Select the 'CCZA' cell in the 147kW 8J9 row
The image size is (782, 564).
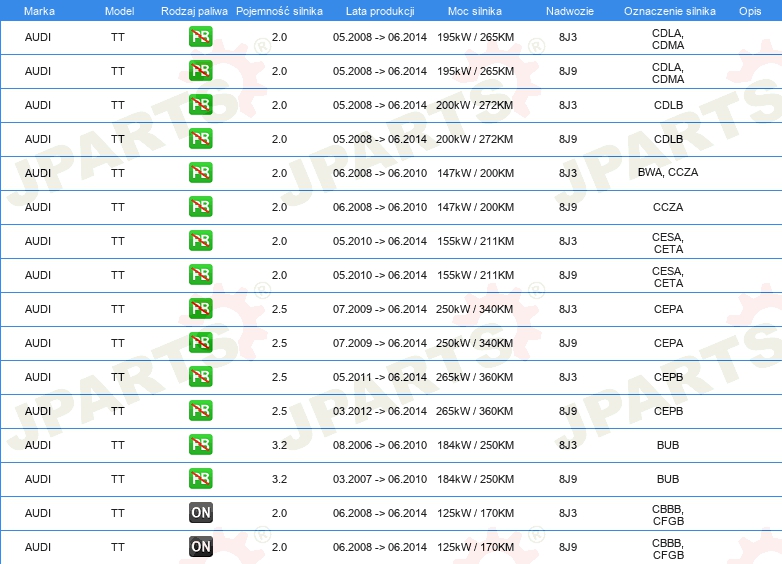pyautogui.click(x=668, y=207)
